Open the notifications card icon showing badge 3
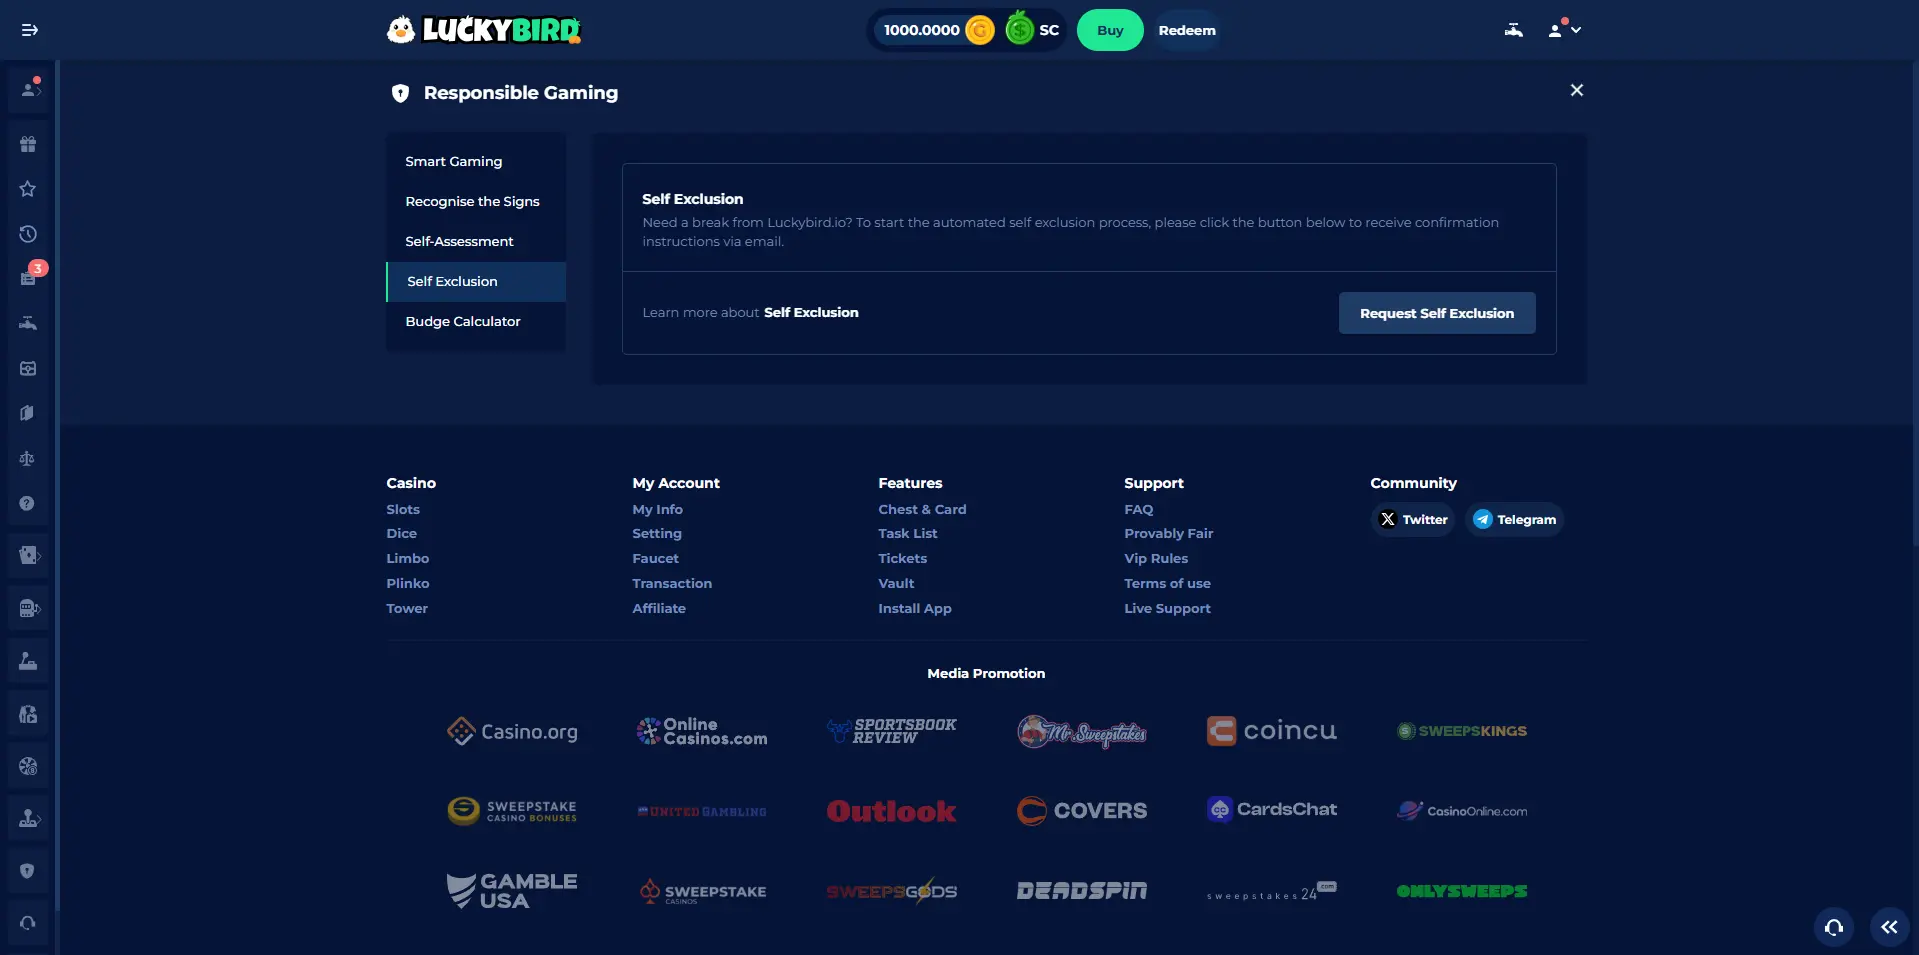1919x955 pixels. (28, 277)
